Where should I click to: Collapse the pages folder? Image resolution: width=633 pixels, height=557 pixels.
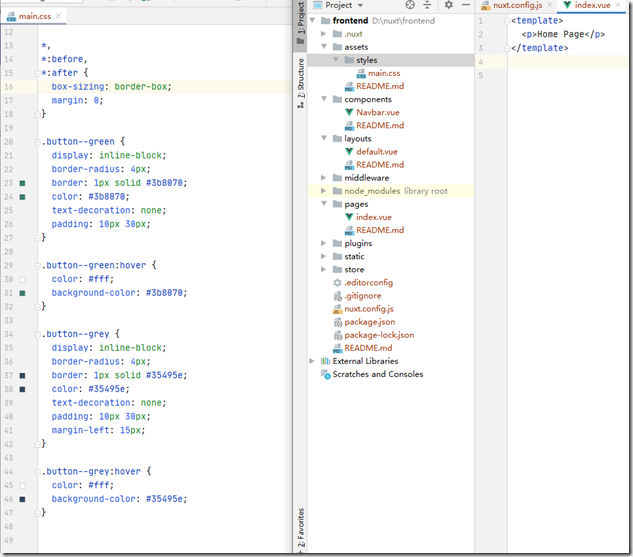pos(324,204)
